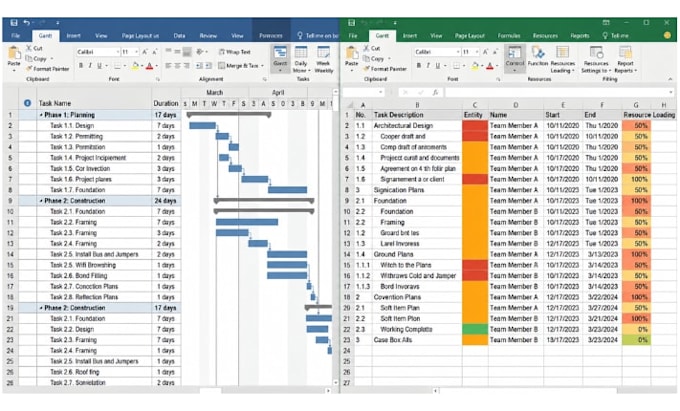Toggle underline in the blue Gantt window
Image resolution: width=680 pixels, height=411 pixels.
point(99,65)
